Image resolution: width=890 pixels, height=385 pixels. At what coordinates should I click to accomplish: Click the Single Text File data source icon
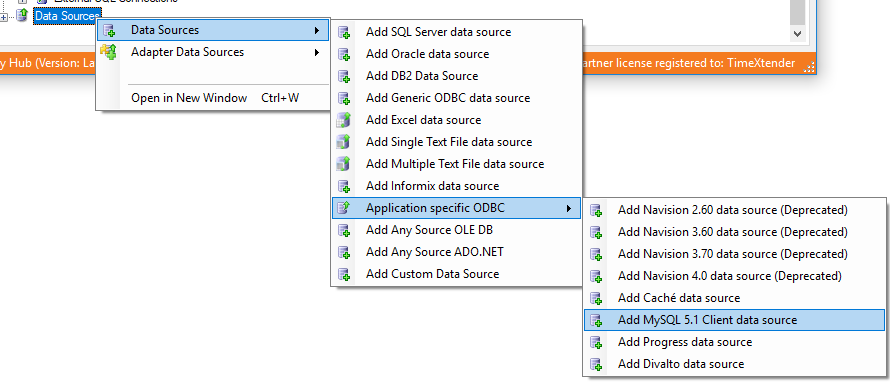(x=344, y=142)
